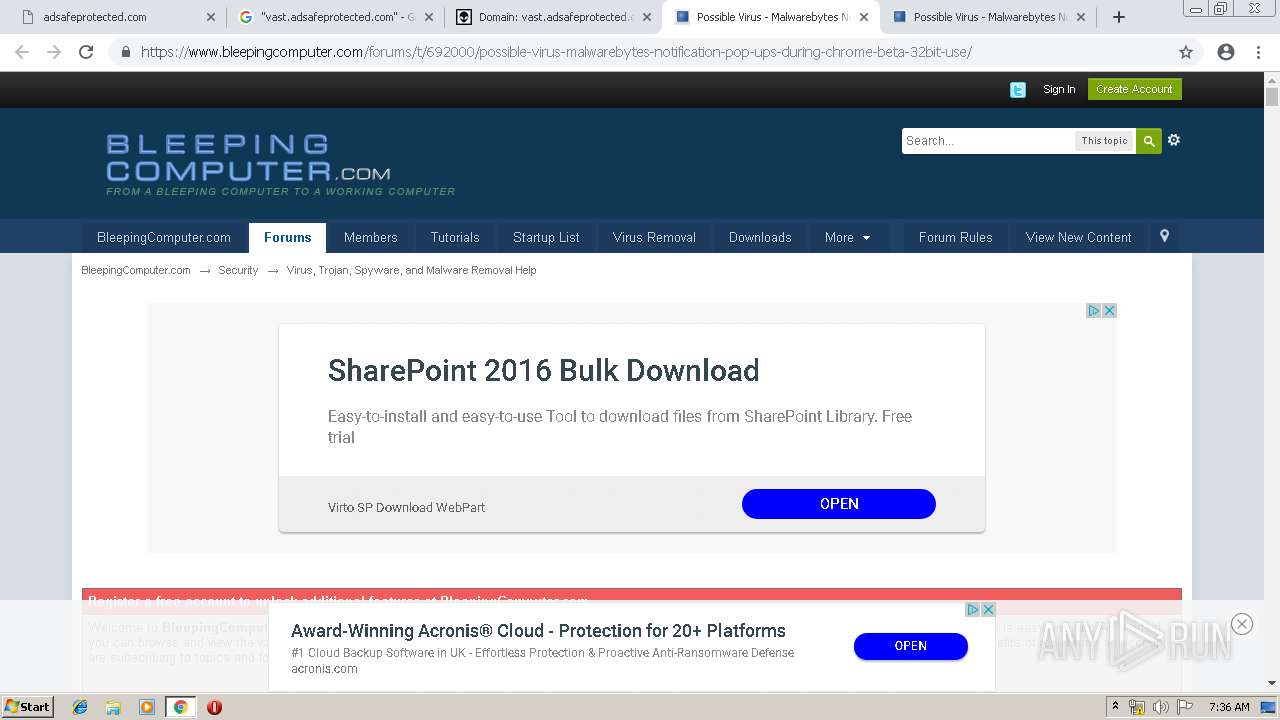Switch to Domain: vast.adsafeprotected tab
This screenshot has width=1280, height=720.
pos(554,17)
